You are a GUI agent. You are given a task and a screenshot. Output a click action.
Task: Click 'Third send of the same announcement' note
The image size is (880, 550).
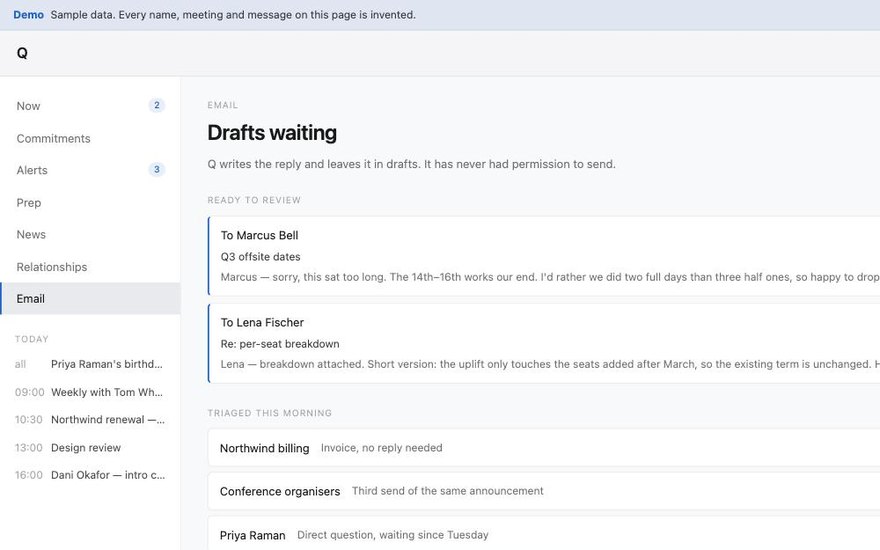tap(448, 491)
